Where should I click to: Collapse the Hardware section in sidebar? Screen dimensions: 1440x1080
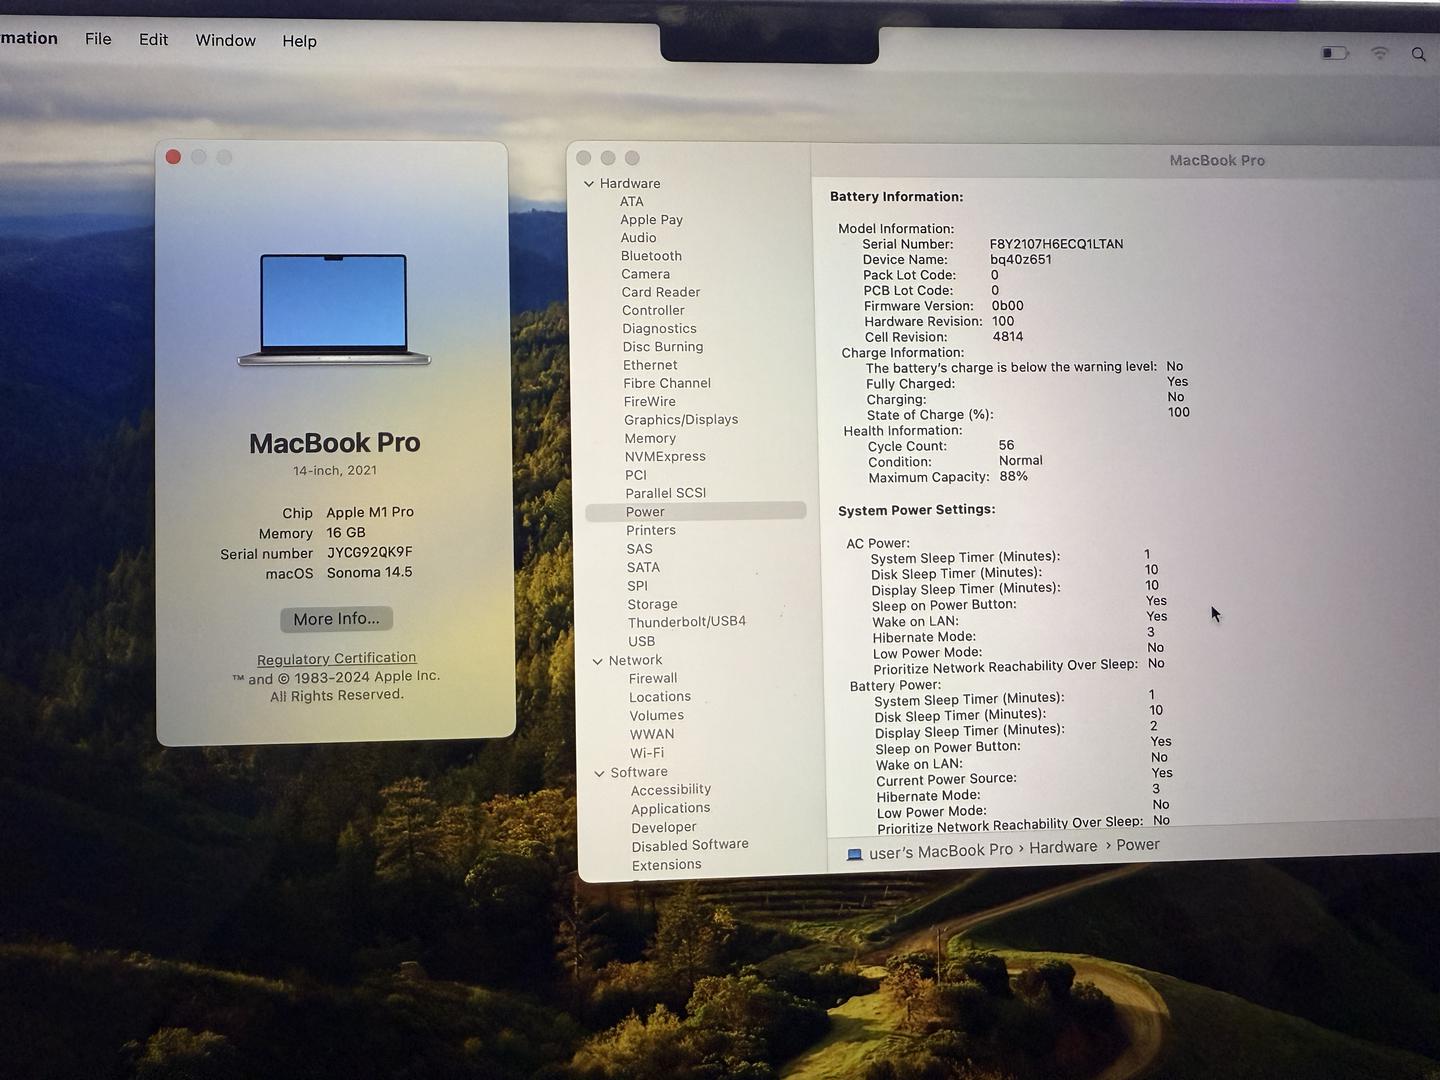click(x=589, y=184)
